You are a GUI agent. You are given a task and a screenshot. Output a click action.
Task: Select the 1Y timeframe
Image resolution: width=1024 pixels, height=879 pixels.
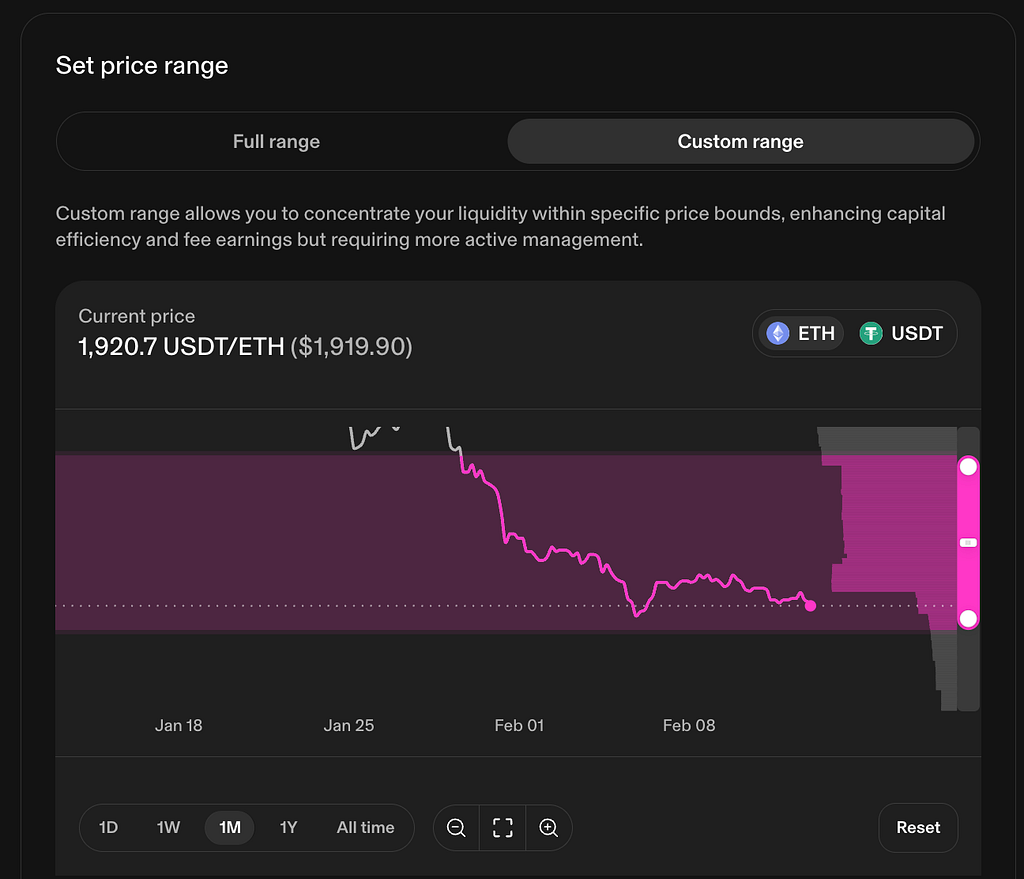(288, 827)
